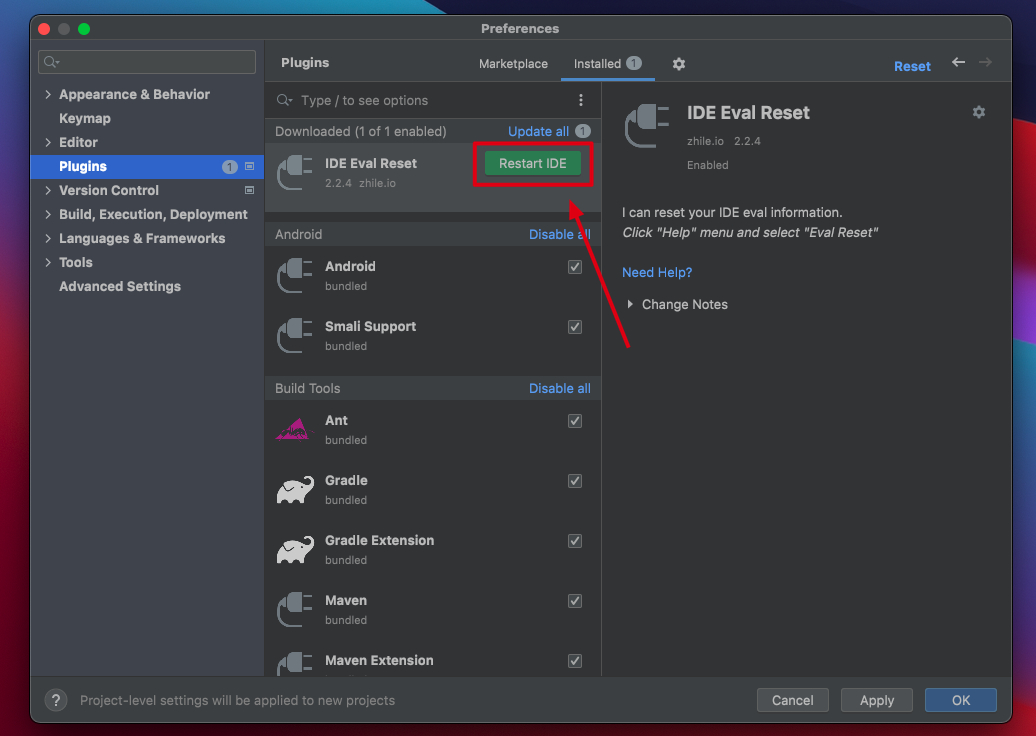Click the back arrow in Preferences header
1036x736 pixels.
[x=958, y=63]
